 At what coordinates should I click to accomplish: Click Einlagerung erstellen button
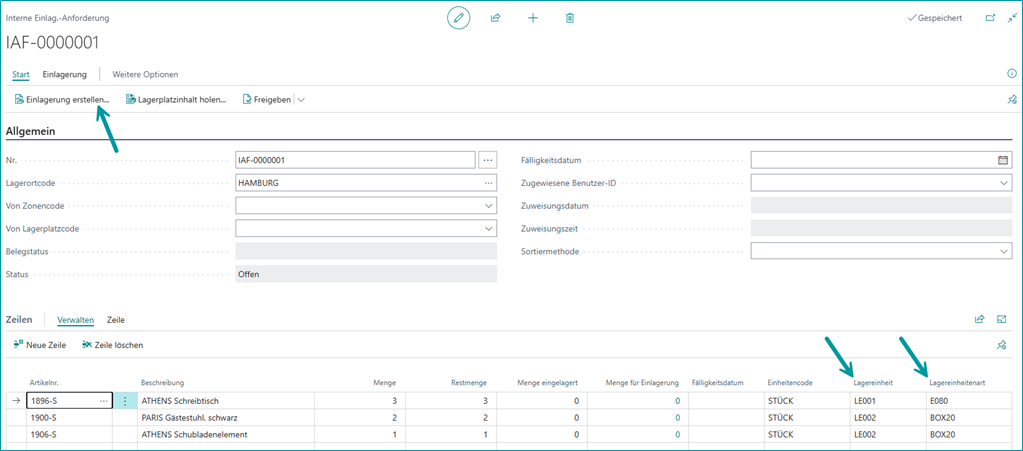62,100
